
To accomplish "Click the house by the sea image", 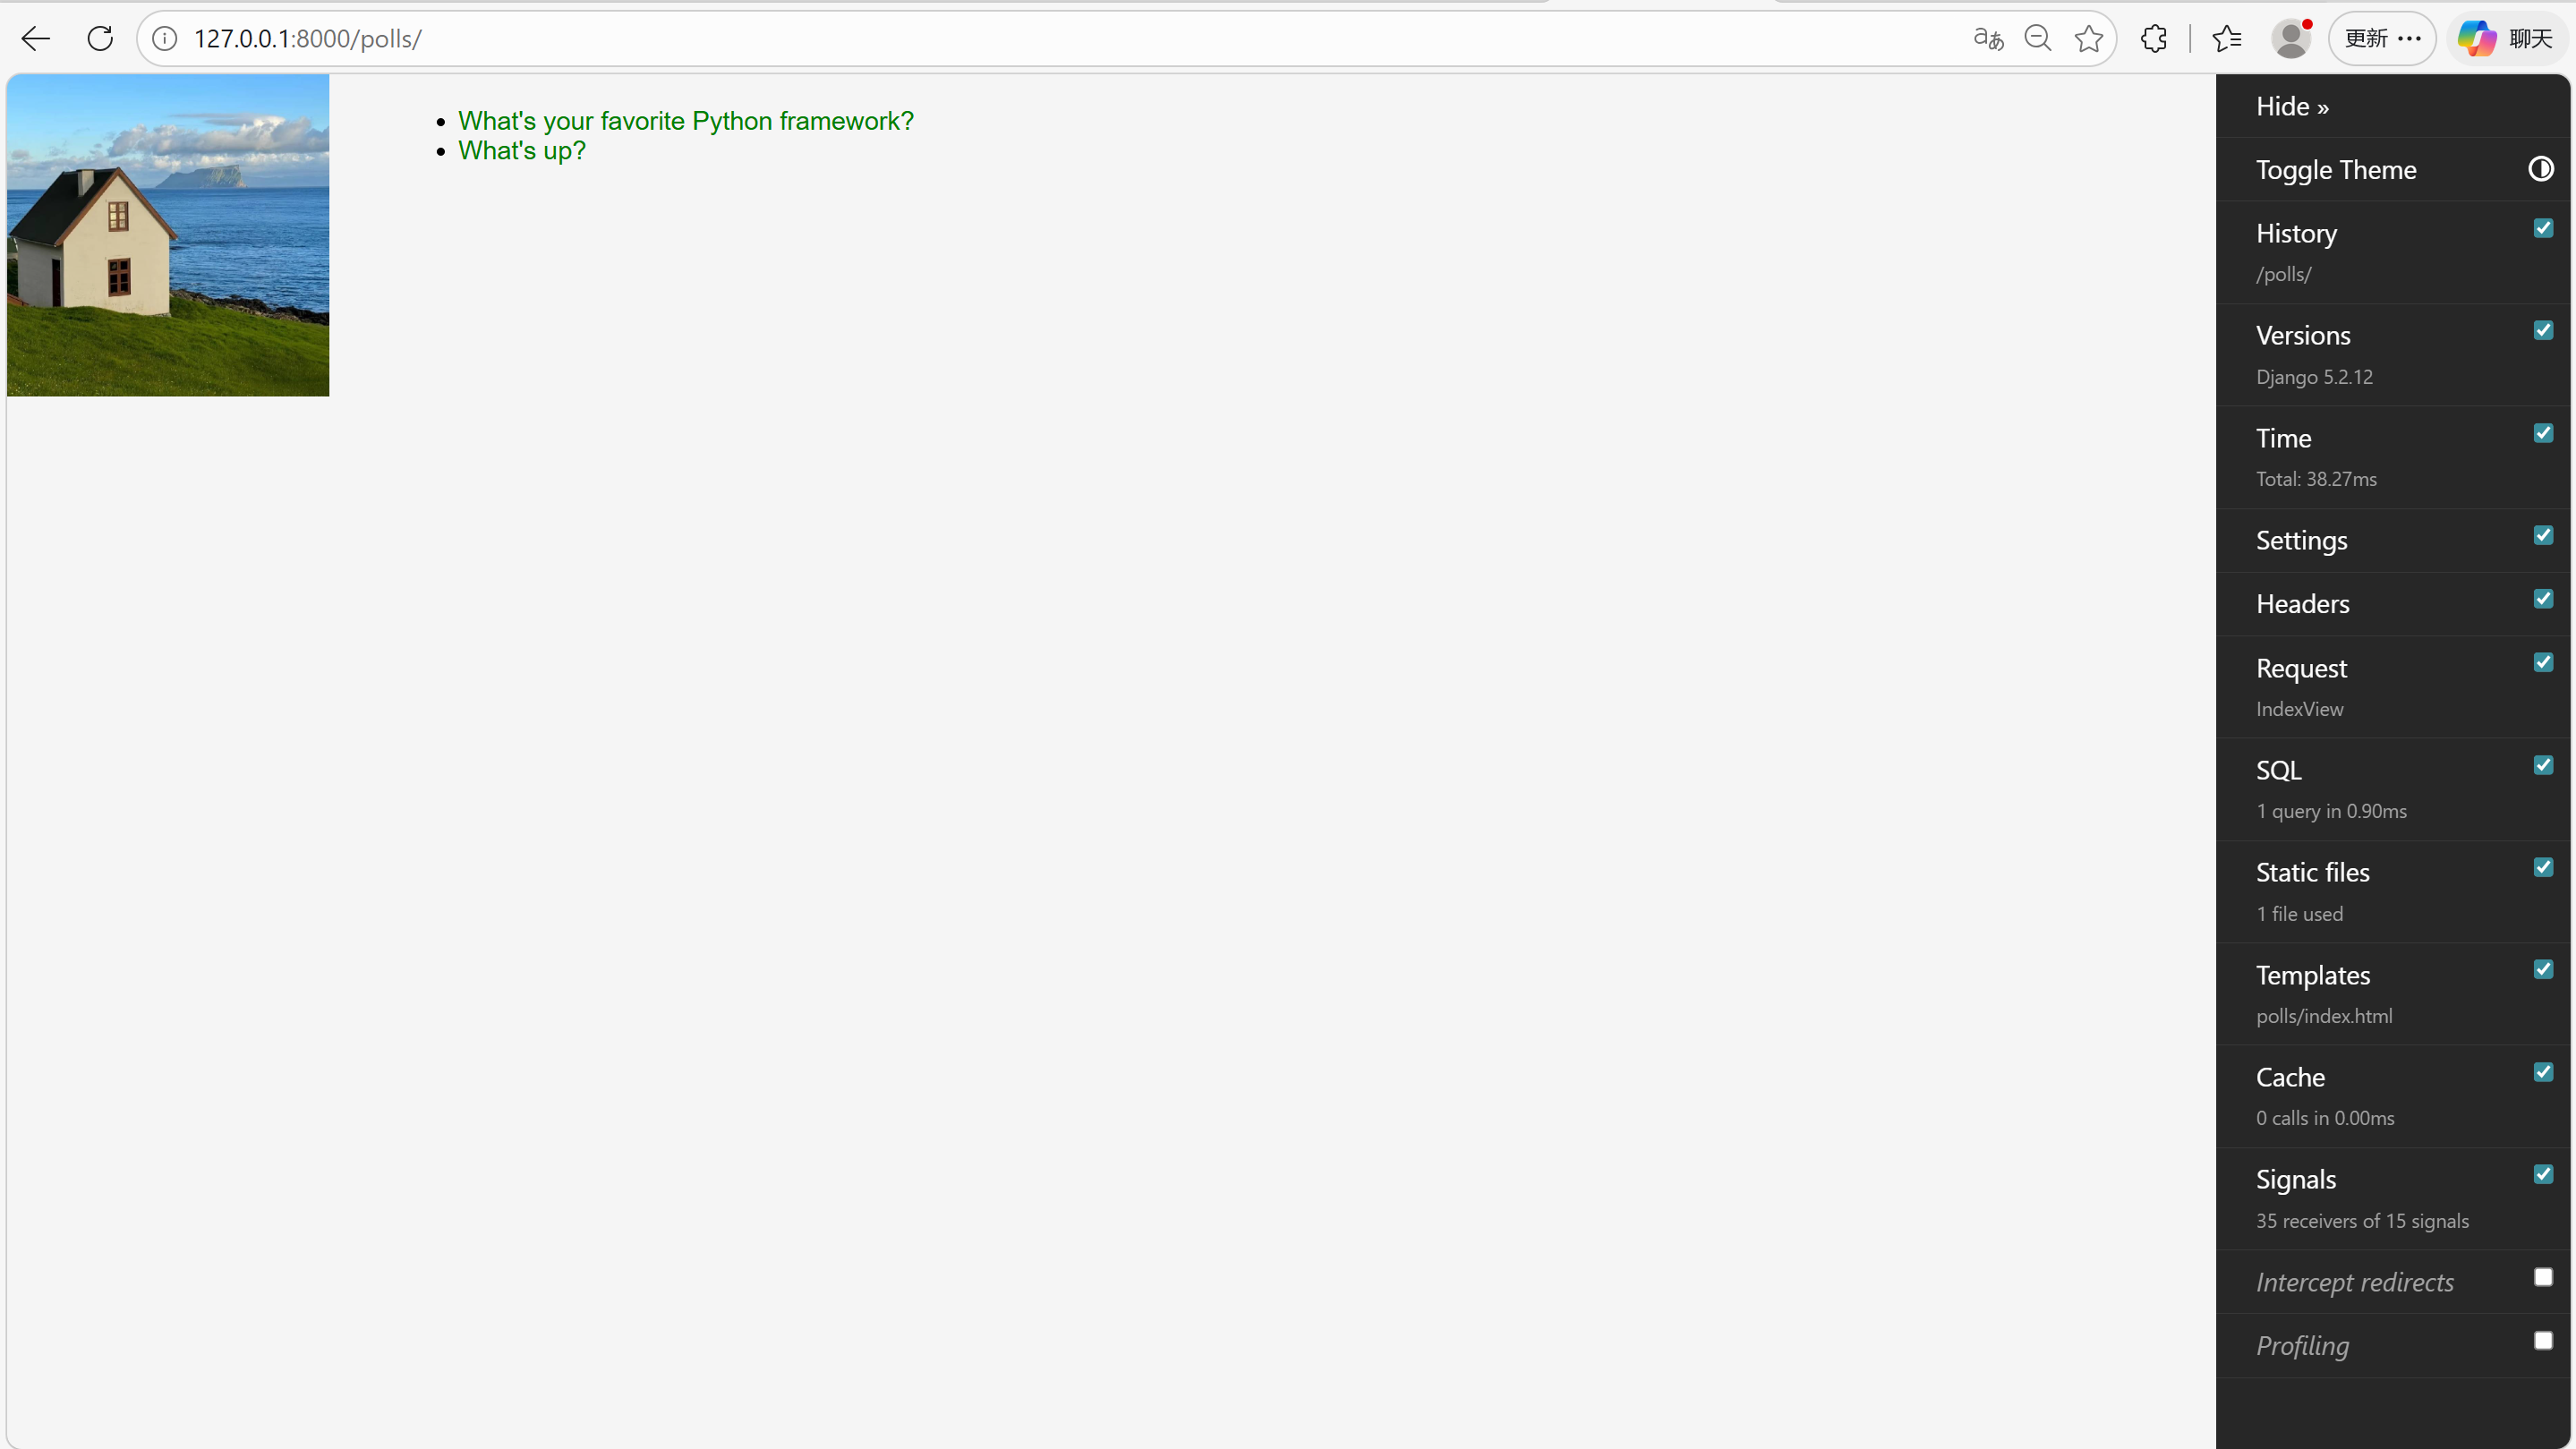I will click(x=168, y=235).
